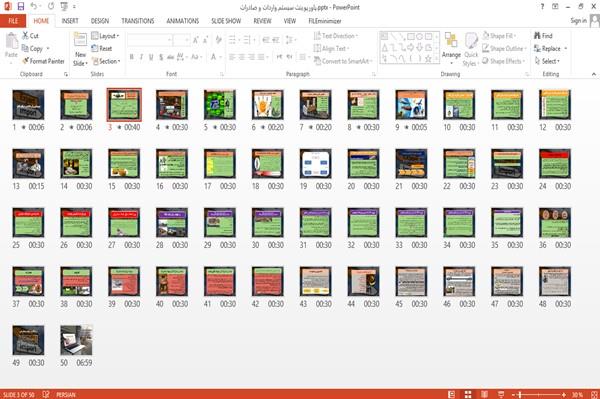Click the Sign in link
This screenshot has height=399, width=600.
578,21
